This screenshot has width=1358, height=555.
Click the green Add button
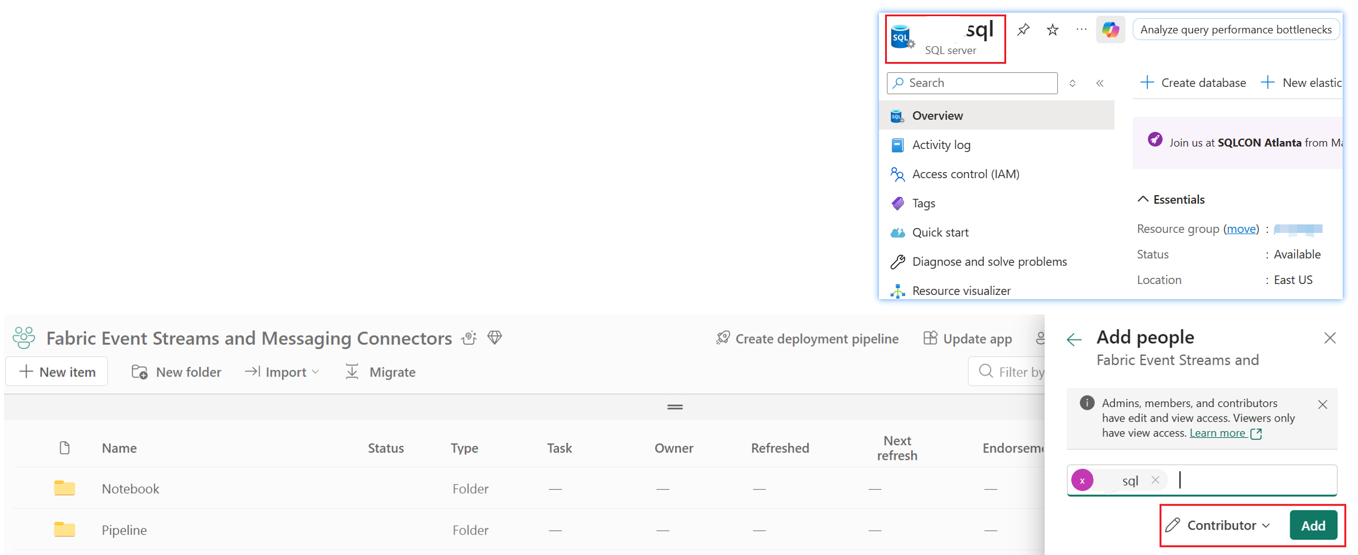(x=1313, y=526)
